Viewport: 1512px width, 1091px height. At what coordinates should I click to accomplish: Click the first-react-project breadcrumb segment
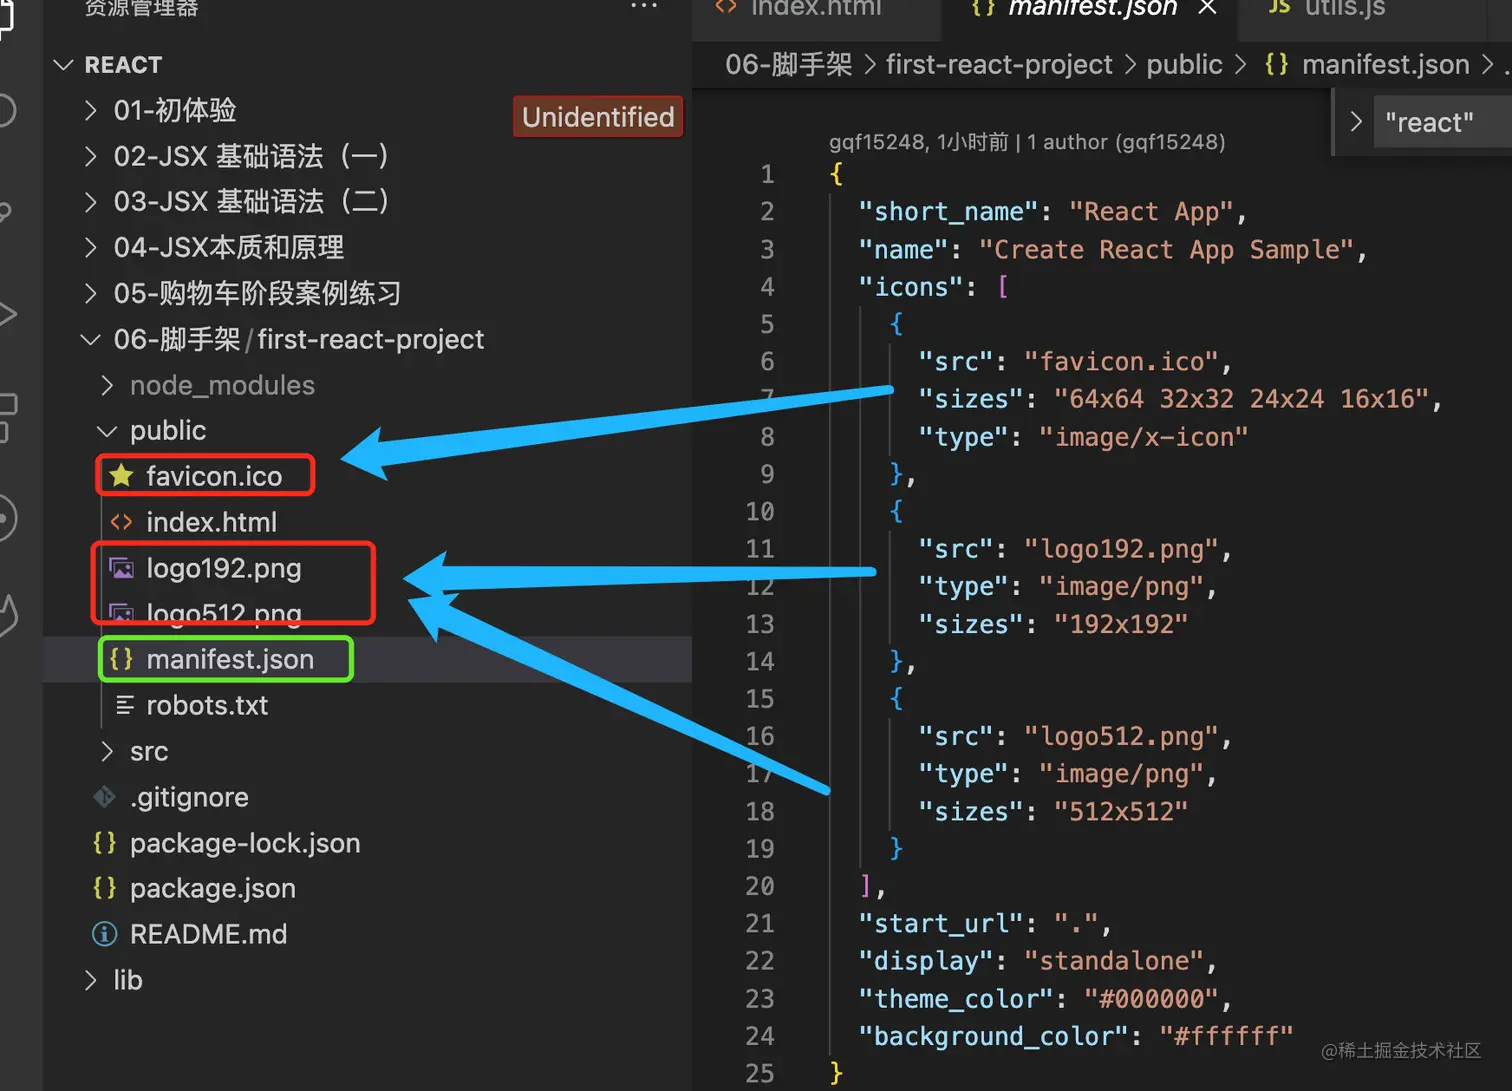[999, 65]
